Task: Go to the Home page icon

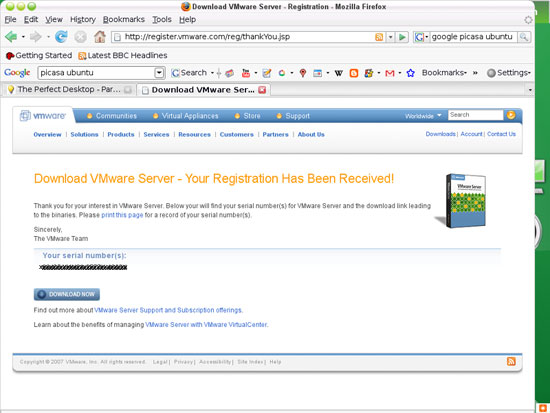Action: 100,36
